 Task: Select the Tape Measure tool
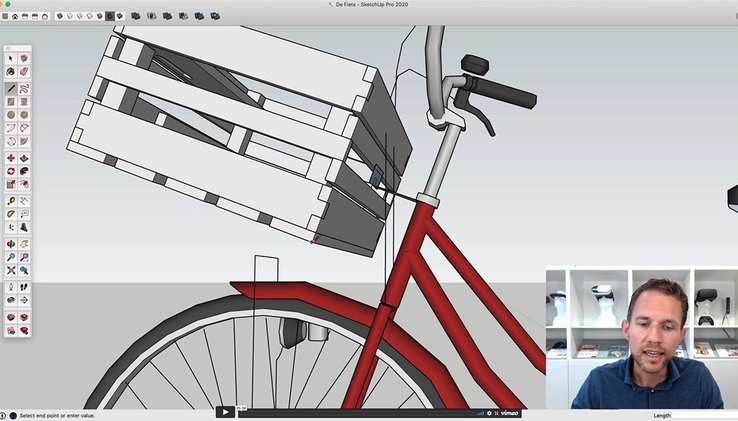(11, 200)
